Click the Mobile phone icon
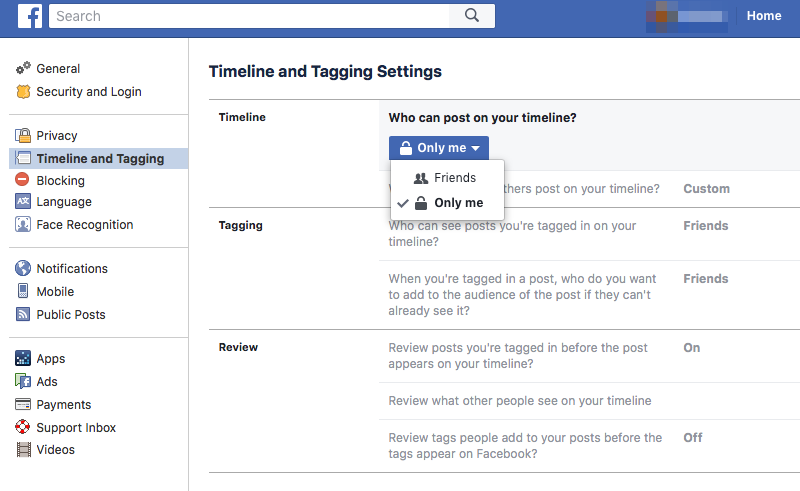800x491 pixels. click(23, 291)
